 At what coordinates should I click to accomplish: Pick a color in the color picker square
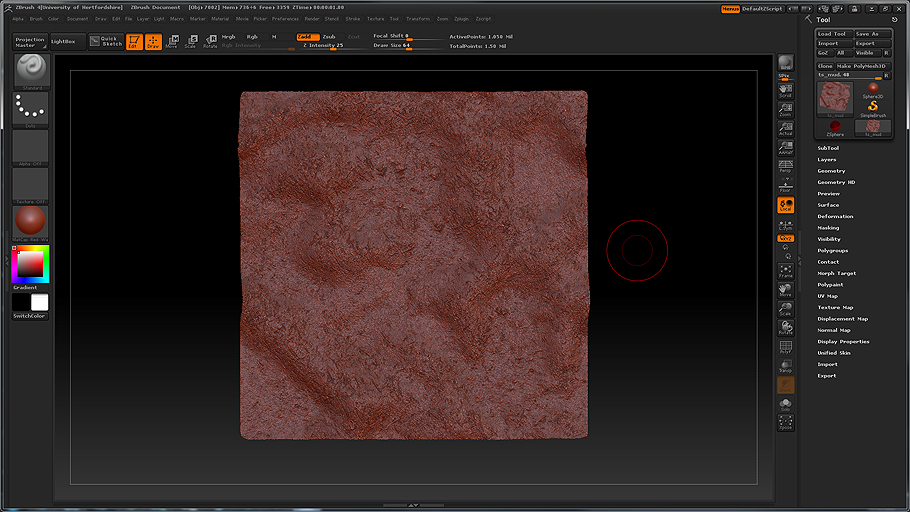pos(30,264)
